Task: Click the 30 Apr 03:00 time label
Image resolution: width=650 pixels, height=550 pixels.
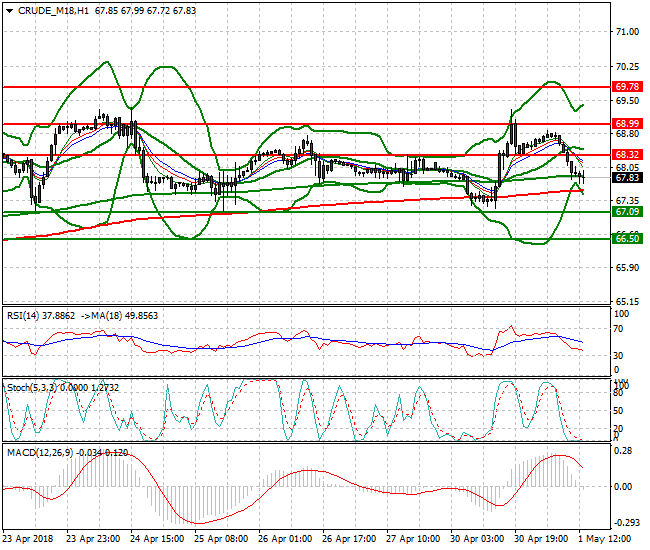Action: [477, 539]
